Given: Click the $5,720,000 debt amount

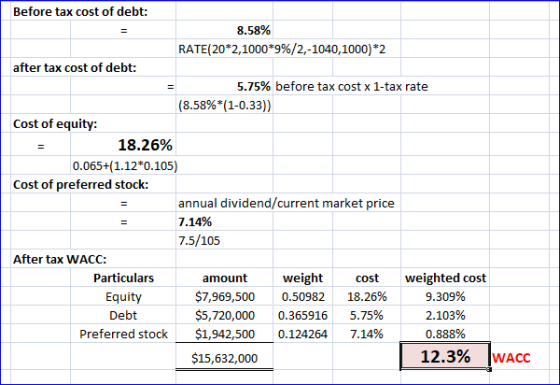Looking at the screenshot, I should (x=225, y=315).
